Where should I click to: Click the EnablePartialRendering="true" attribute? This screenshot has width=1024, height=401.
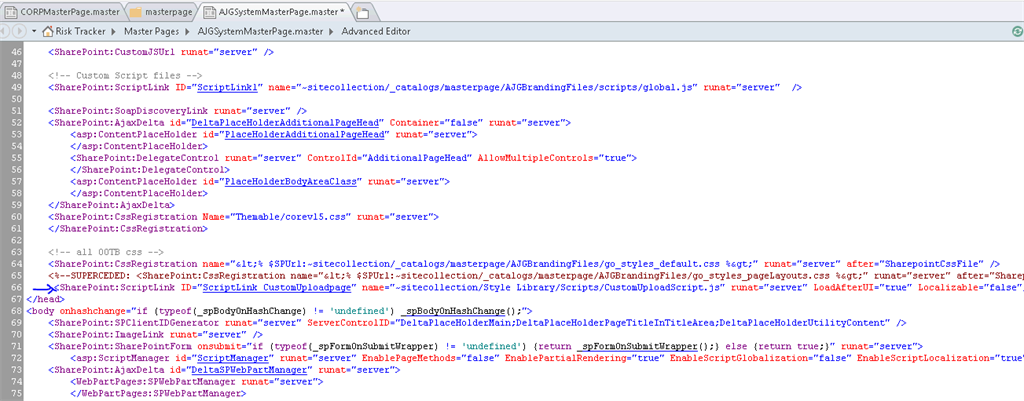pyautogui.click(x=584, y=358)
